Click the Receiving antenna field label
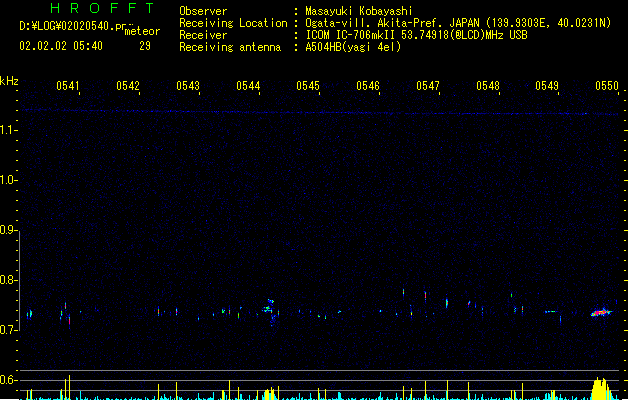Viewport: 629px width, 400px height. click(x=230, y=47)
